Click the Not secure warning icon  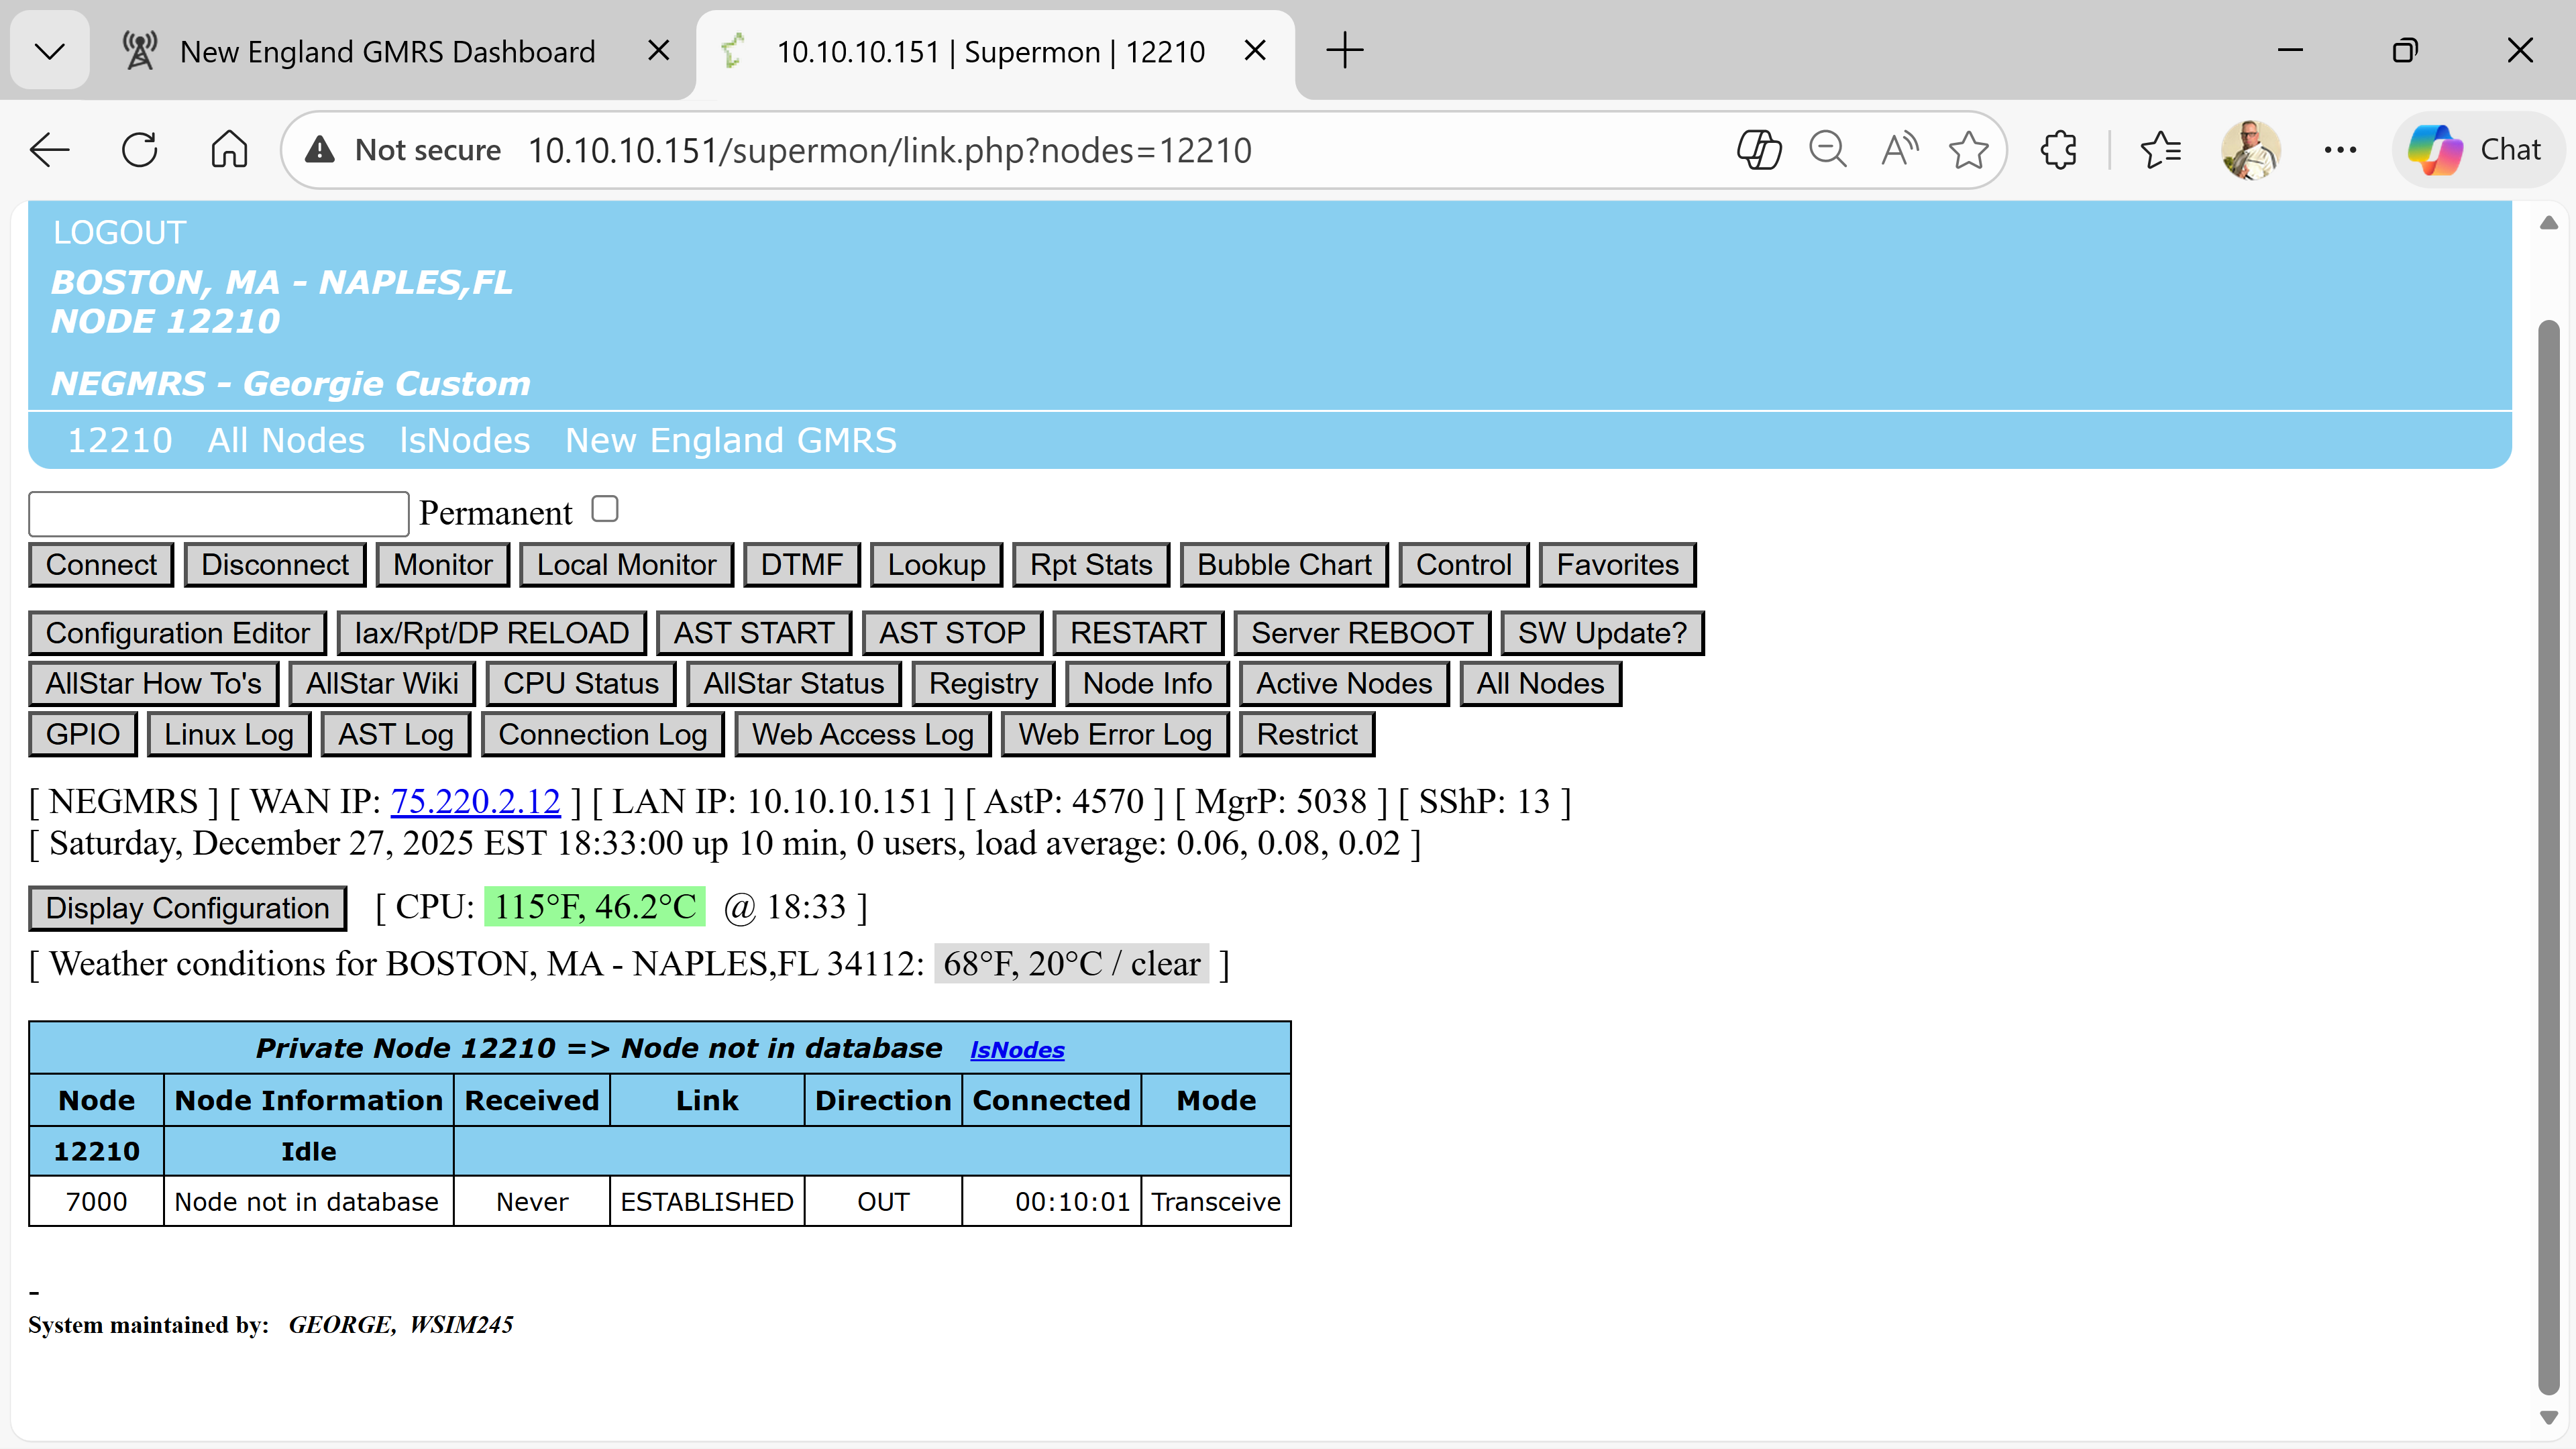coord(320,150)
